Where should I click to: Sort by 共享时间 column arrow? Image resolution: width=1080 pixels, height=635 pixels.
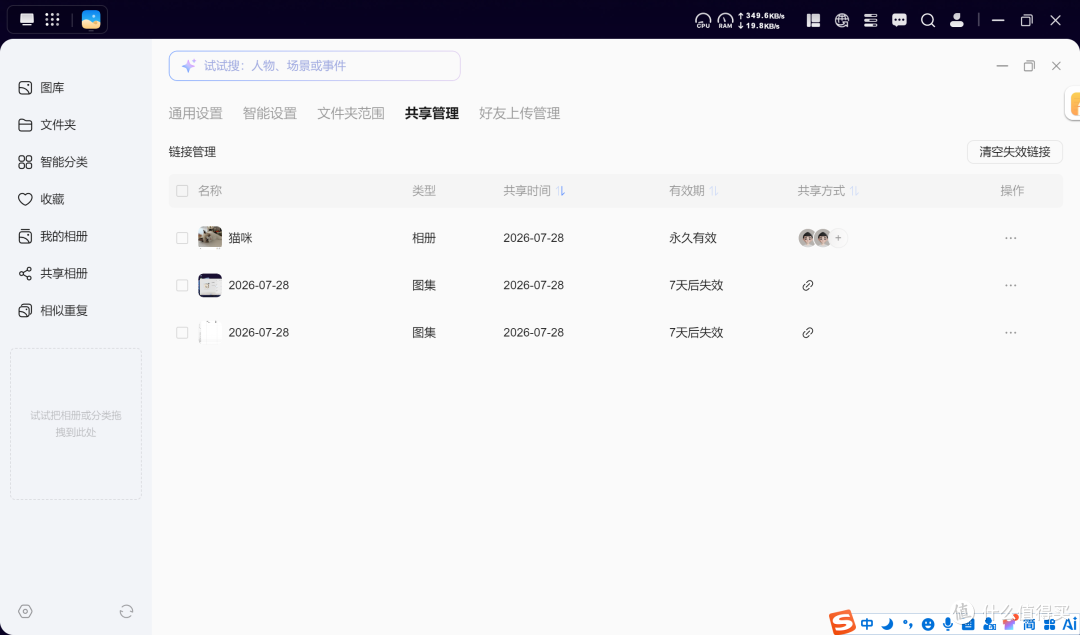561,191
